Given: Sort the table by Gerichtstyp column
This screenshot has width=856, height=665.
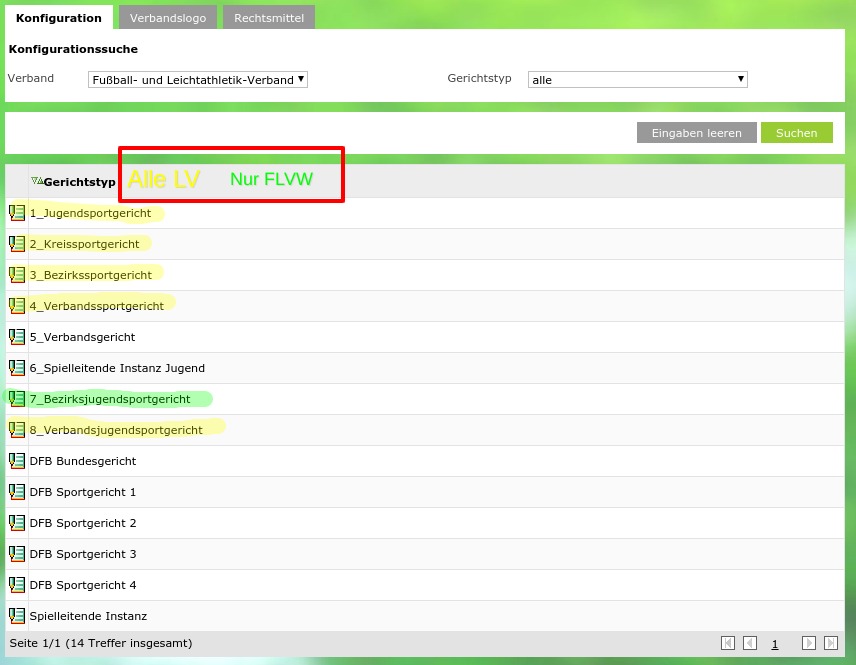Looking at the screenshot, I should tap(79, 182).
